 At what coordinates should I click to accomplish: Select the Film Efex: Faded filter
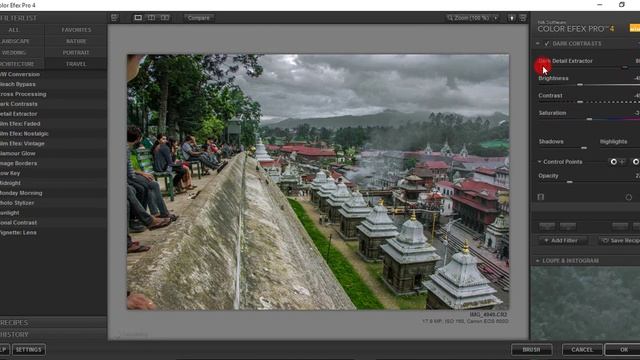(53, 124)
